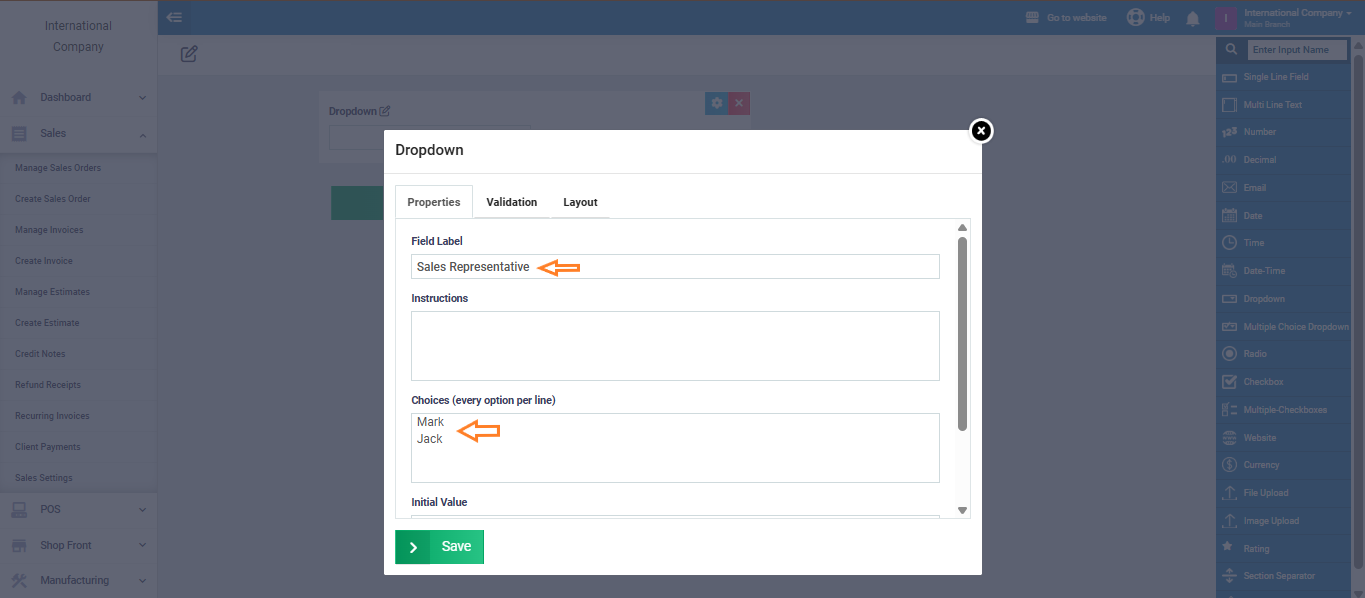Viewport: 1365px width, 598px height.
Task: Collapse sidebar using top-left menu icon
Action: (x=174, y=17)
